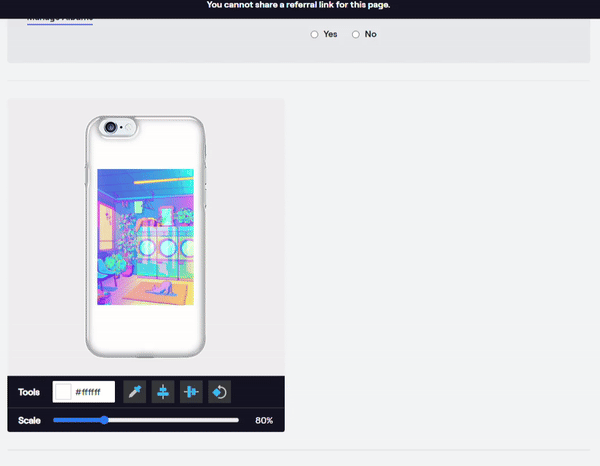This screenshot has width=600, height=466.
Task: Click the white color swatch in Tools
Action: [x=63, y=392]
